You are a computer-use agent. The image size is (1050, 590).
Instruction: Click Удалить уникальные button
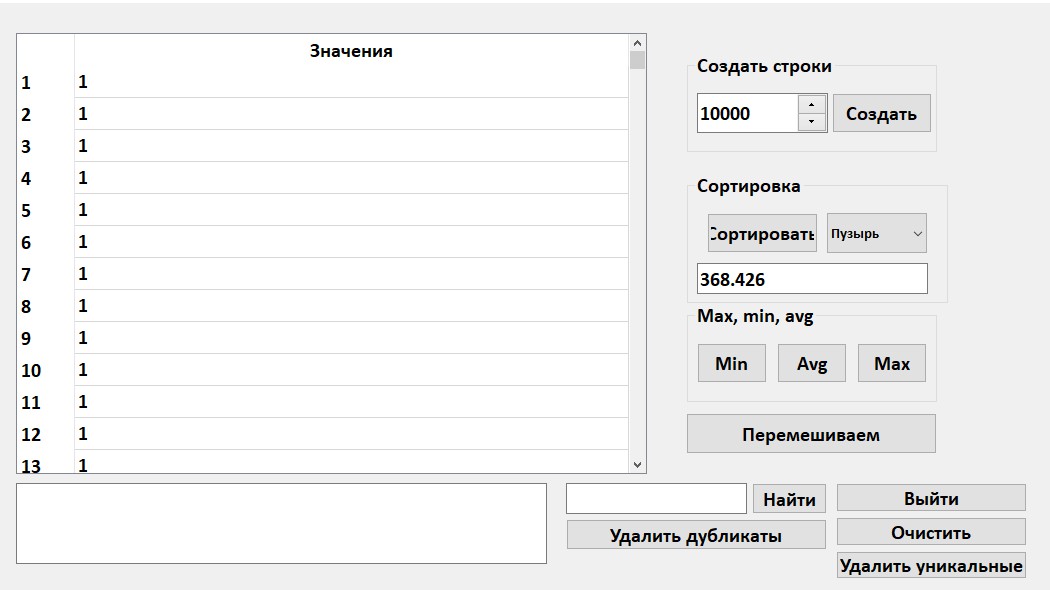click(931, 566)
